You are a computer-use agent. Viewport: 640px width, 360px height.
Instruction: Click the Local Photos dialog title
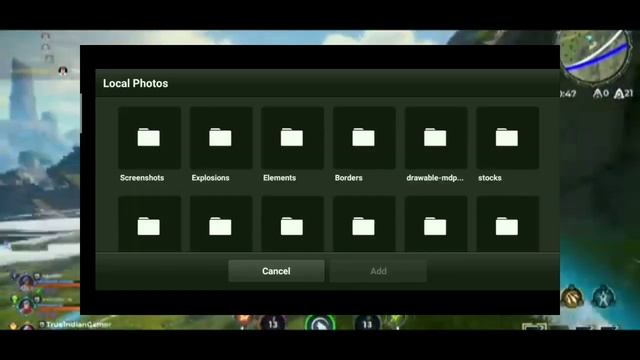tap(136, 83)
